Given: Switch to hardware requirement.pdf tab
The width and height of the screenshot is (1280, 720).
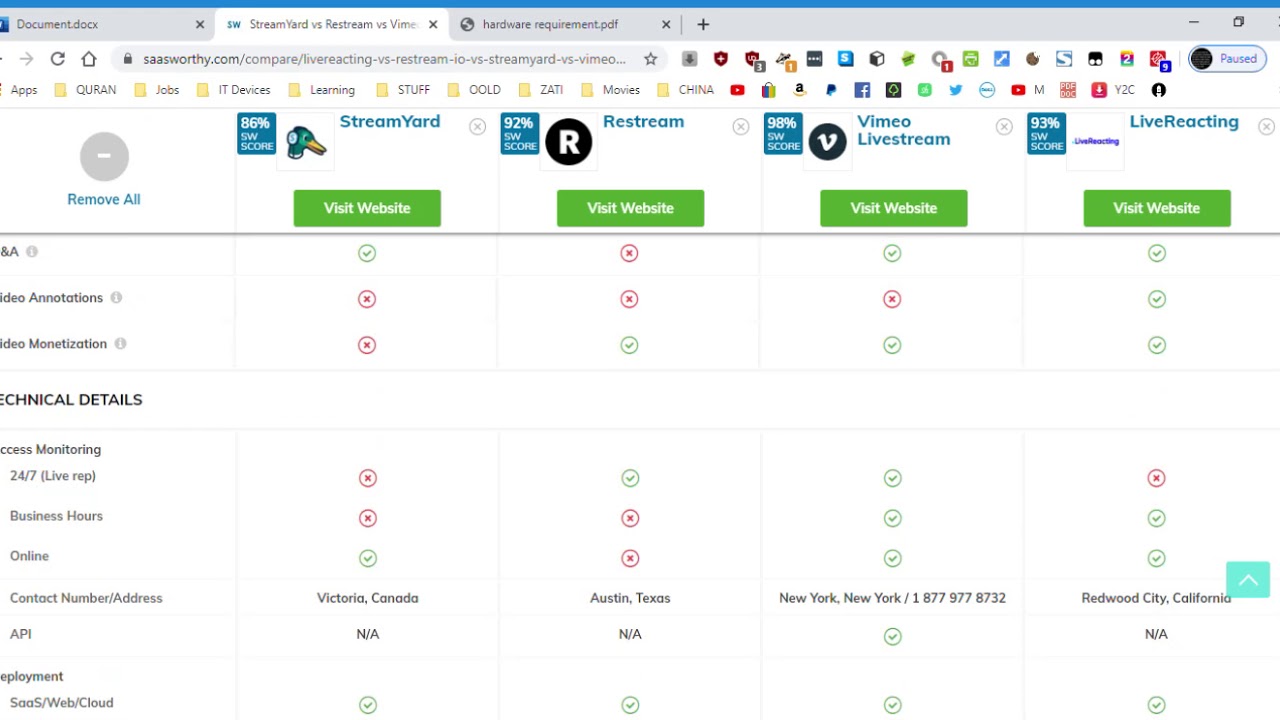Looking at the screenshot, I should tap(565, 24).
